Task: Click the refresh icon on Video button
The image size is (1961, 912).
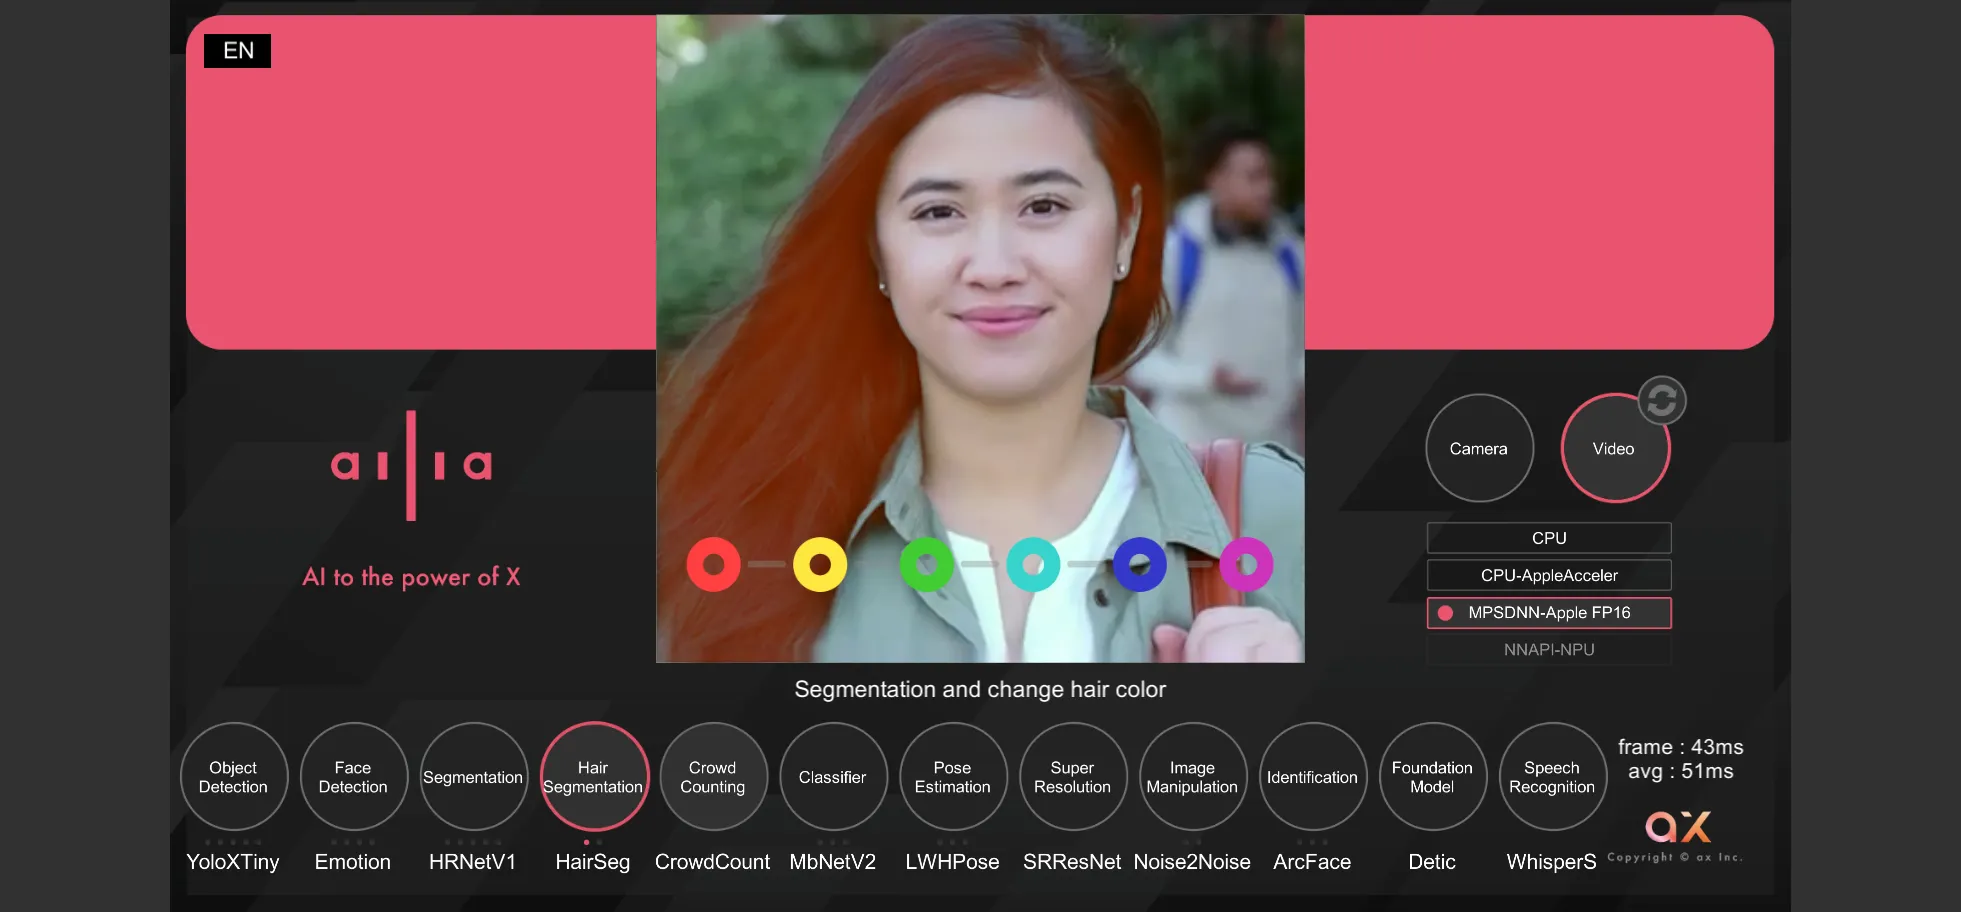Action: (x=1662, y=400)
